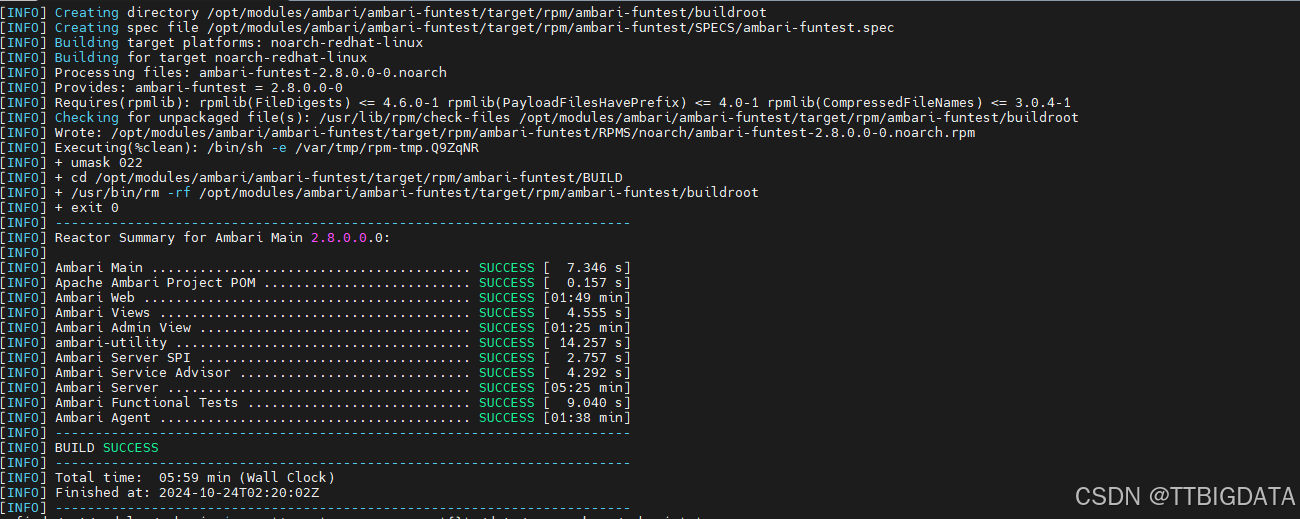Viewport: 1300px width, 519px height.
Task: Click the 'BUILD SUCCESS' text
Action: coord(106,448)
